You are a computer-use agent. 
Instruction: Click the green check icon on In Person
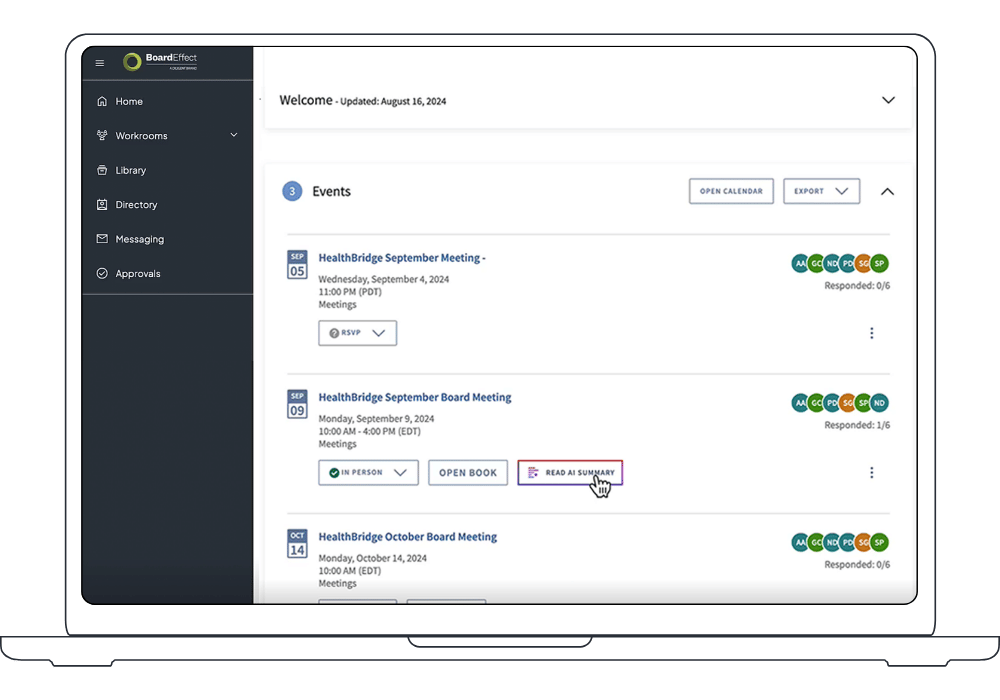click(x=334, y=473)
